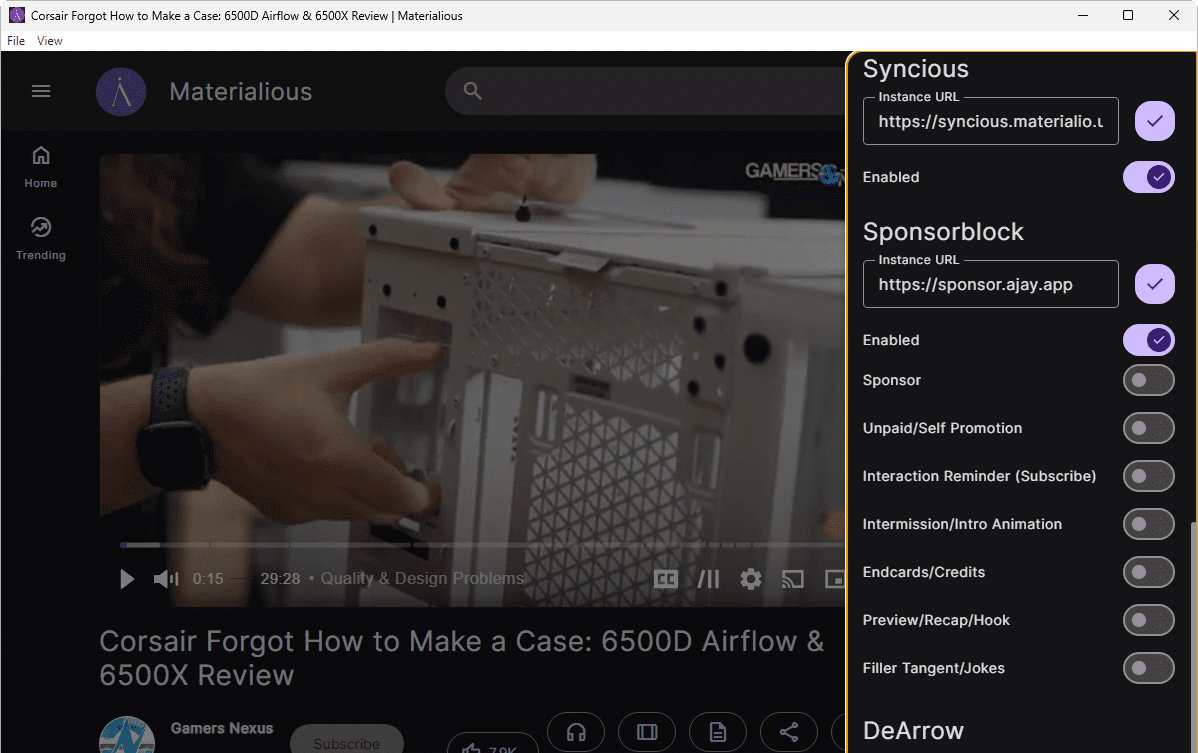This screenshot has width=1198, height=753.
Task: Switch to audio-only with headphones button
Action: click(576, 732)
